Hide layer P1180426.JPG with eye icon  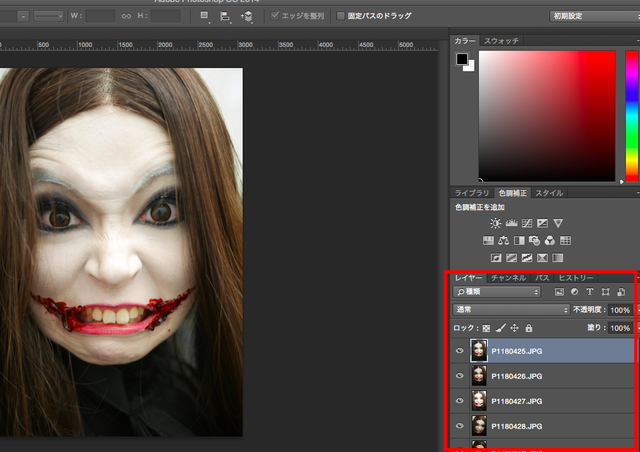pos(460,376)
